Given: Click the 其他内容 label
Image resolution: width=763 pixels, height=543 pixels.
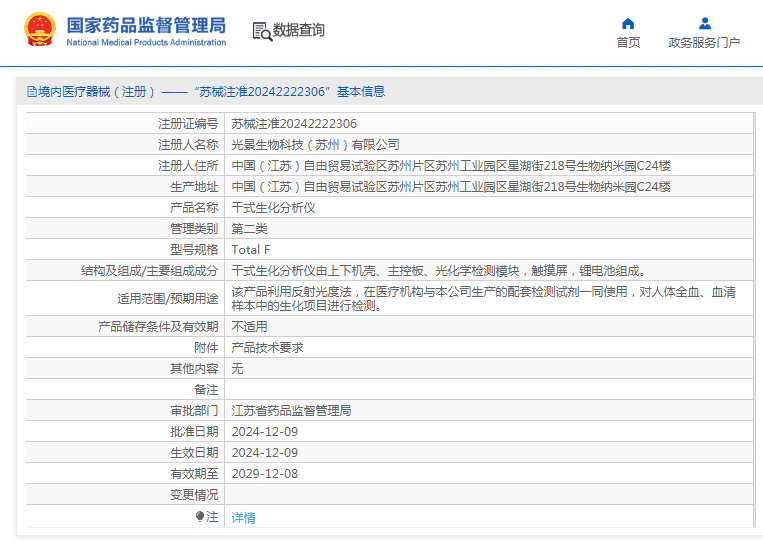Looking at the screenshot, I should point(194,368).
